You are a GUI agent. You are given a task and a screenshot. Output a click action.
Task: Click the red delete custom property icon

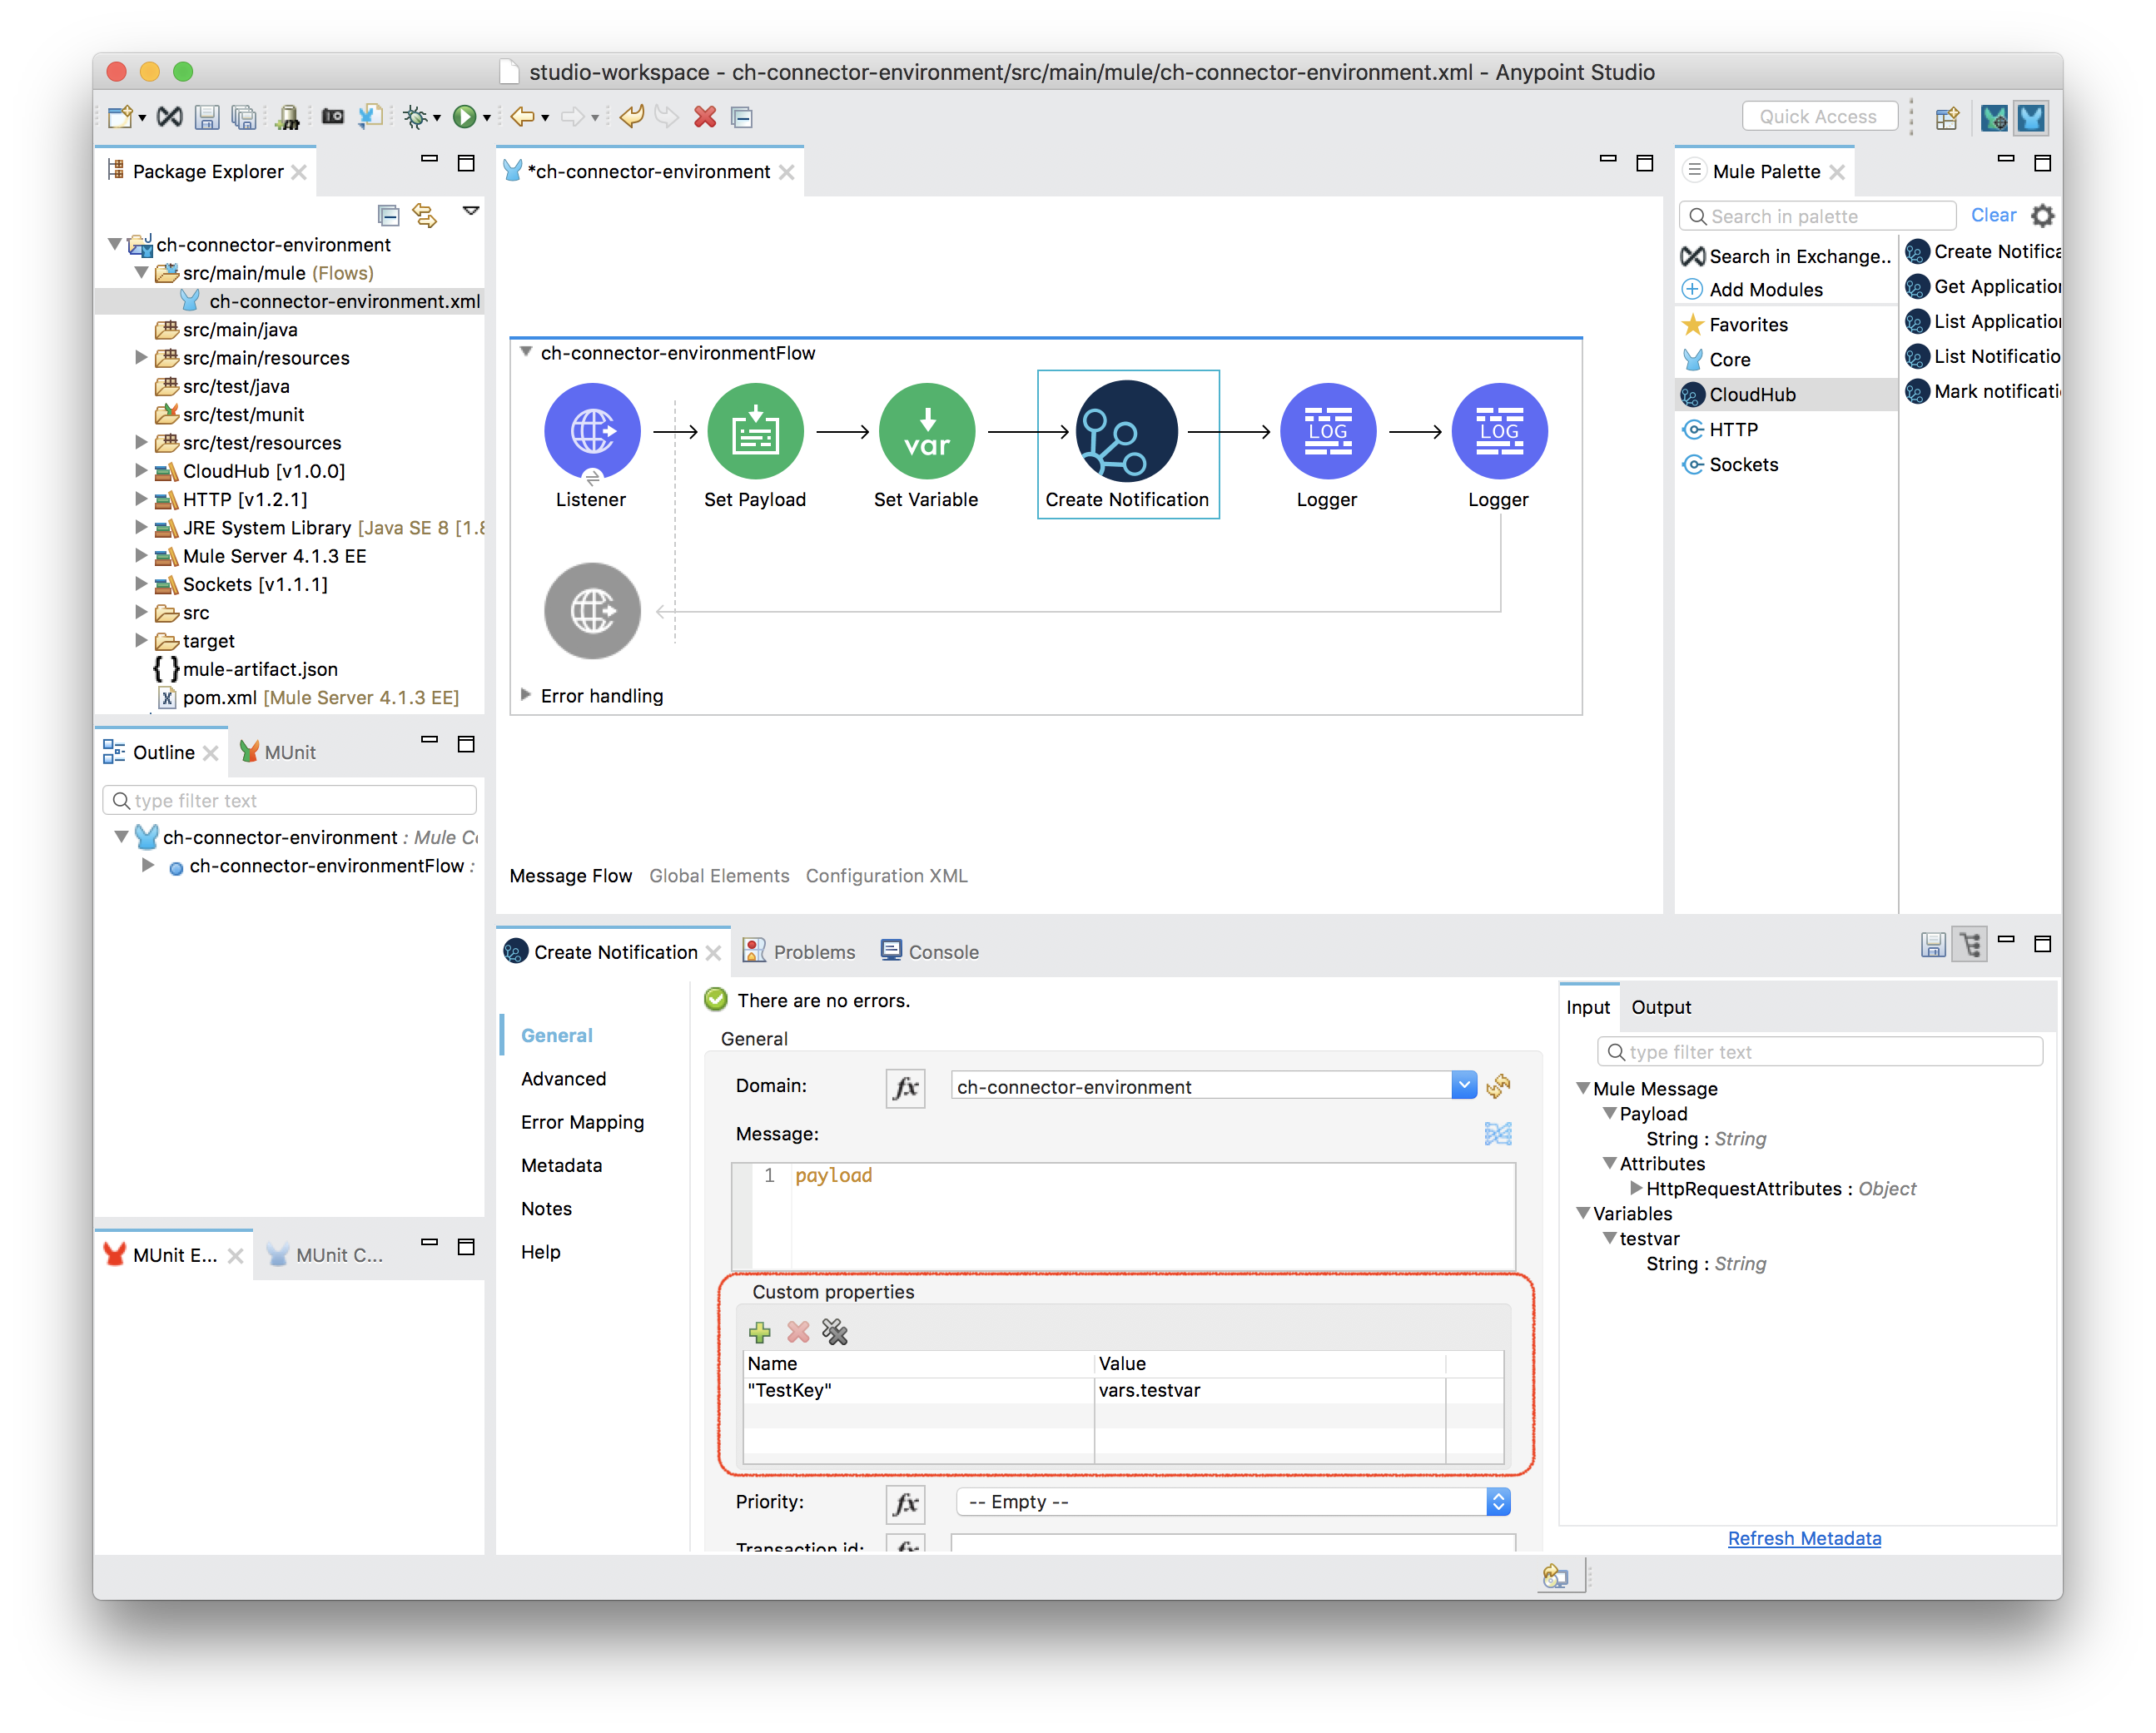(x=798, y=1332)
